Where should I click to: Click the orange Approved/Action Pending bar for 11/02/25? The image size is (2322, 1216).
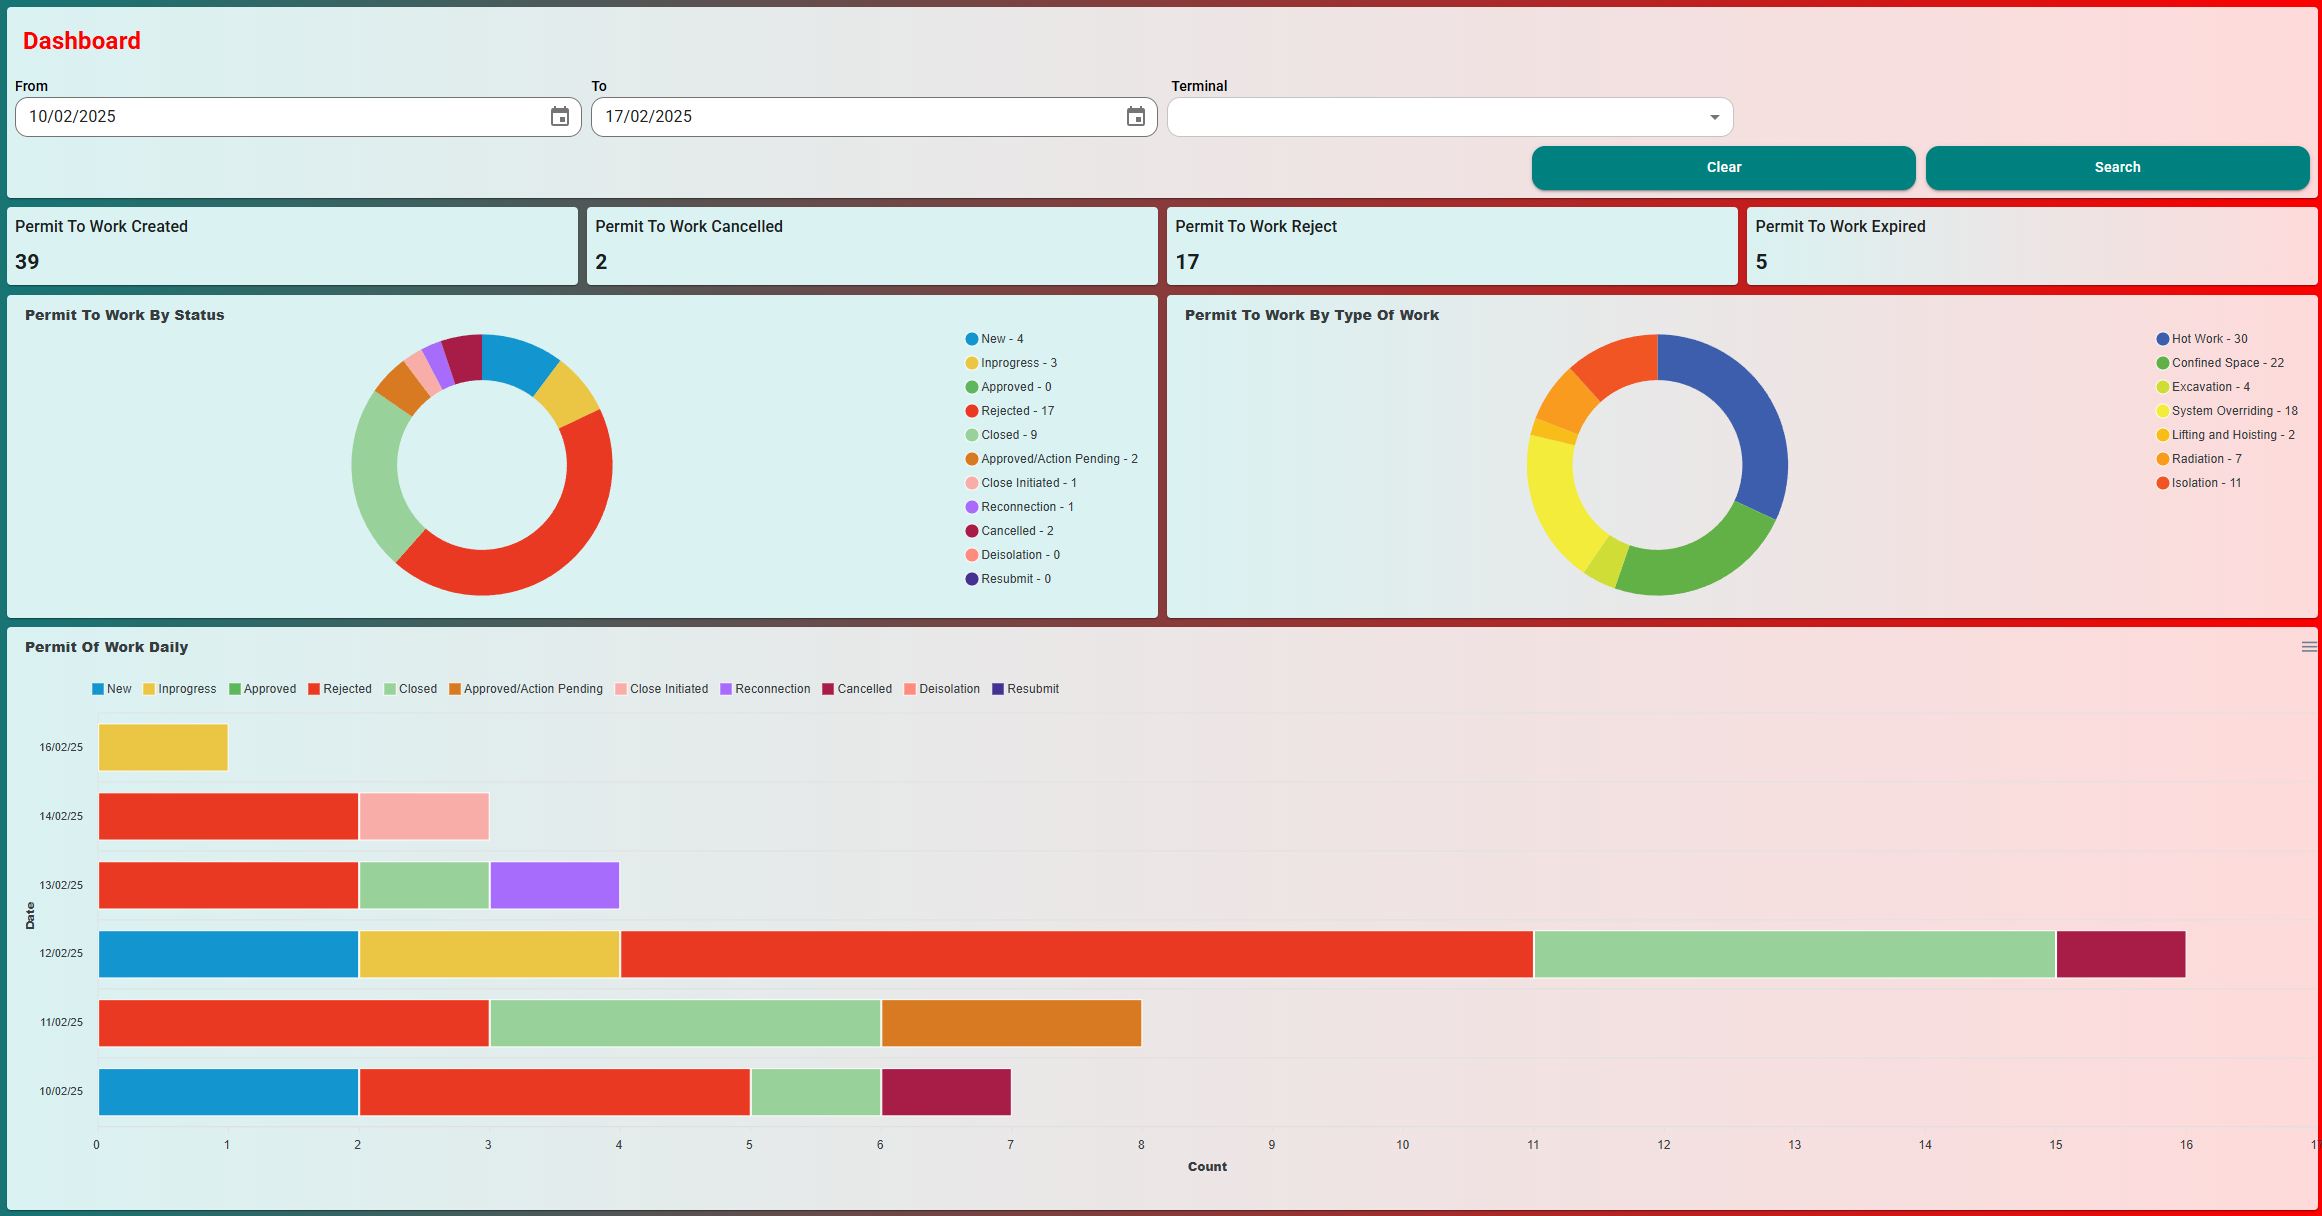point(1011,1023)
